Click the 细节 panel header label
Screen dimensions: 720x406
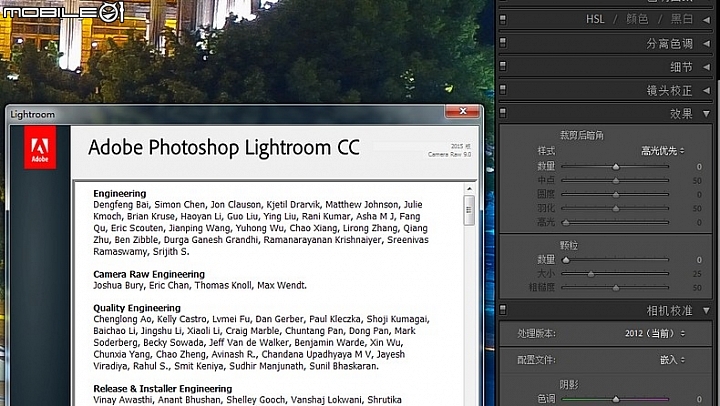(x=681, y=67)
